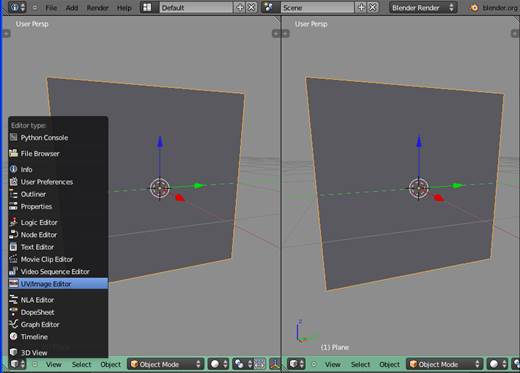Click the Timeline clock icon in the list
Viewport: 520px width, 373px height.
13,336
